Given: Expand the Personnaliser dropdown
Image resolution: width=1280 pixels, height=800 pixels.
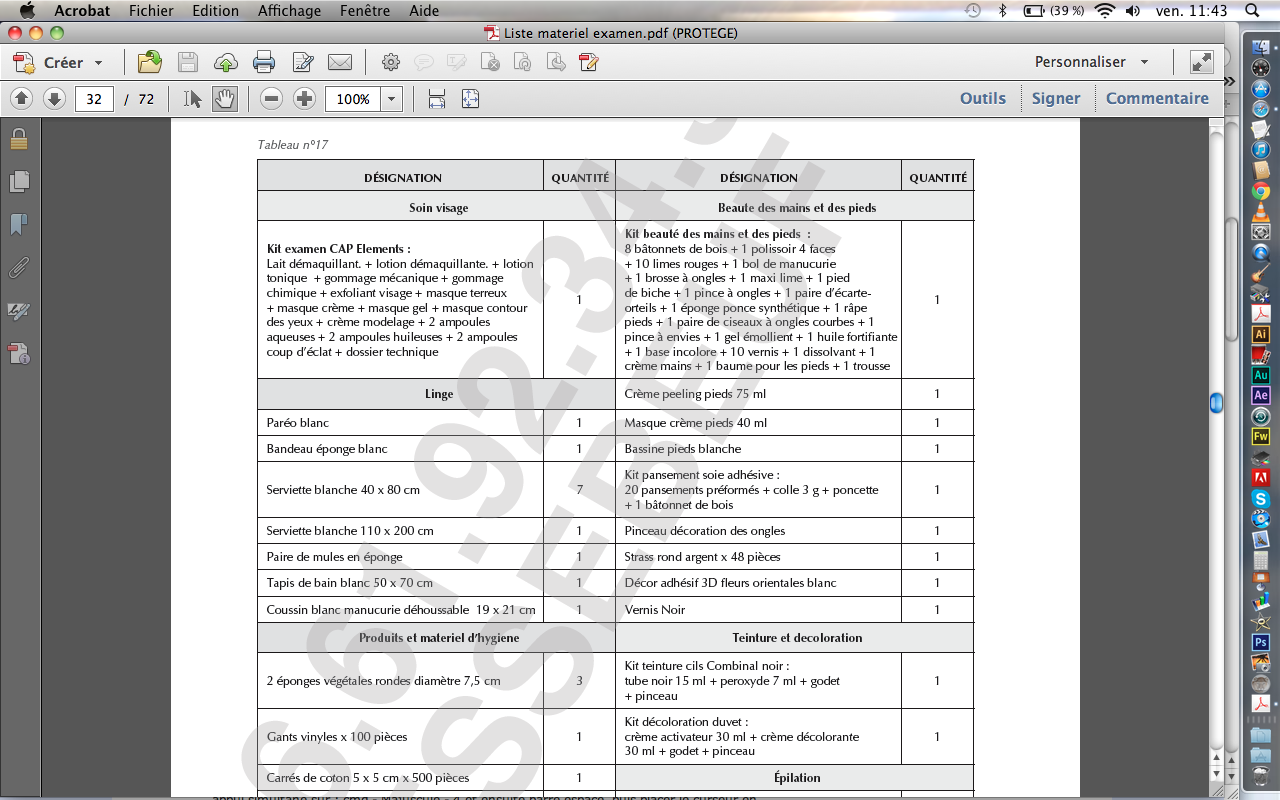Looking at the screenshot, I should (x=1144, y=62).
